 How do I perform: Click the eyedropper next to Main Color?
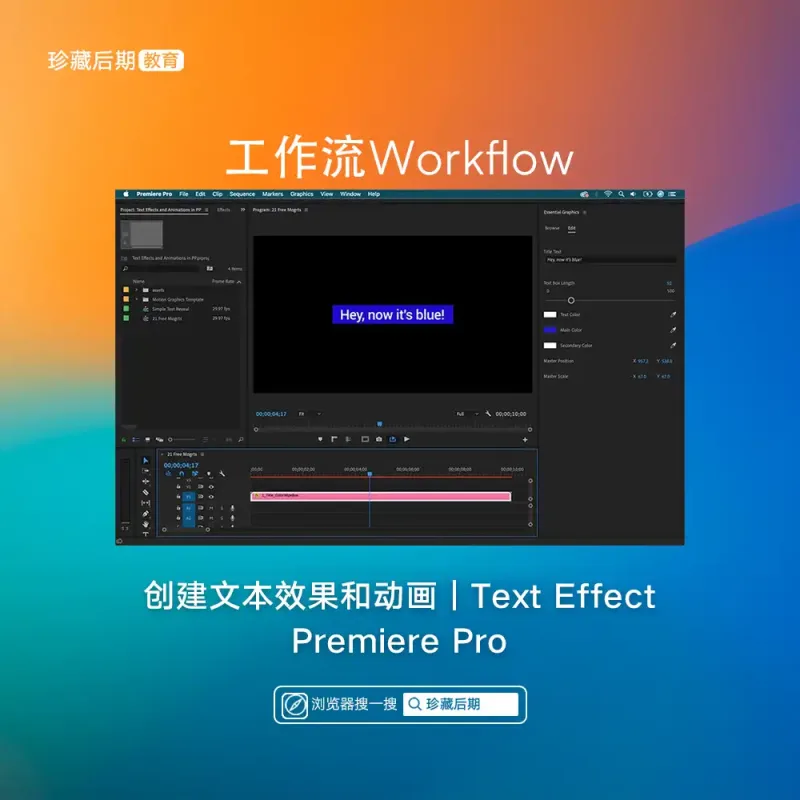[673, 330]
